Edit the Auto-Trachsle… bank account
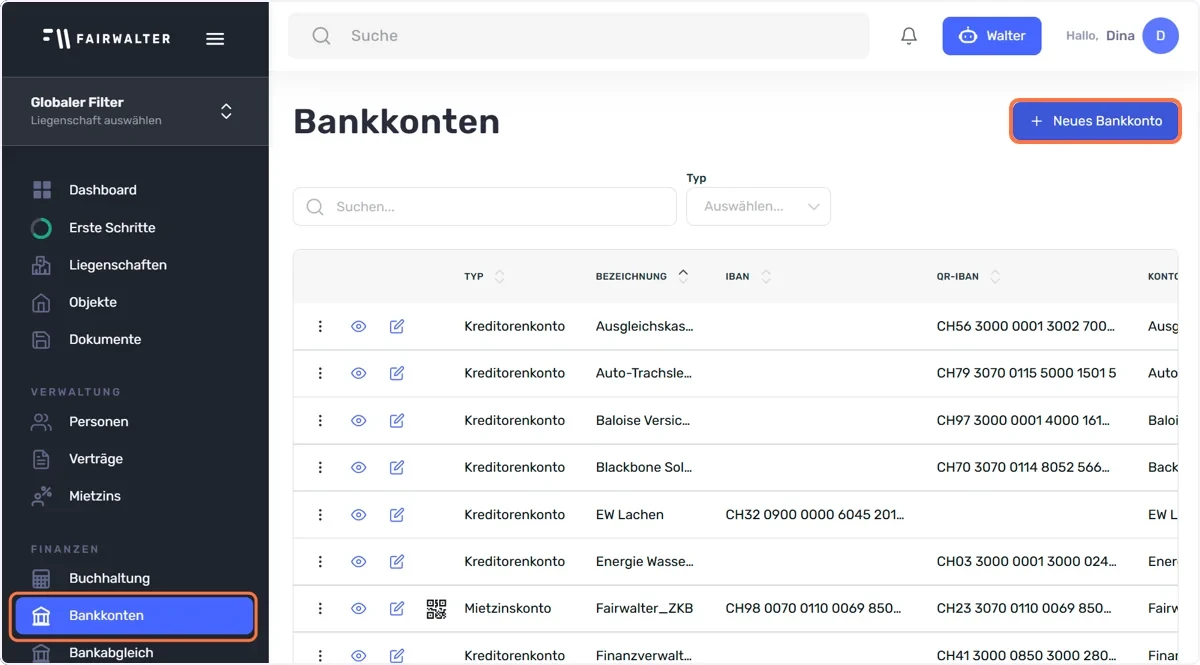 [397, 373]
